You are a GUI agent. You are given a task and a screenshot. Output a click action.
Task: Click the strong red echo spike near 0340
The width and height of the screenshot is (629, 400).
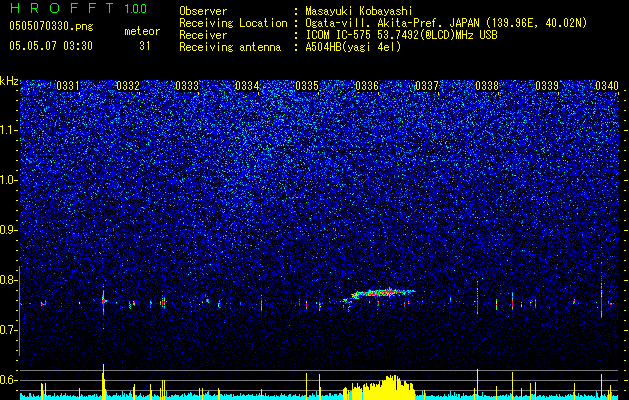(x=601, y=299)
